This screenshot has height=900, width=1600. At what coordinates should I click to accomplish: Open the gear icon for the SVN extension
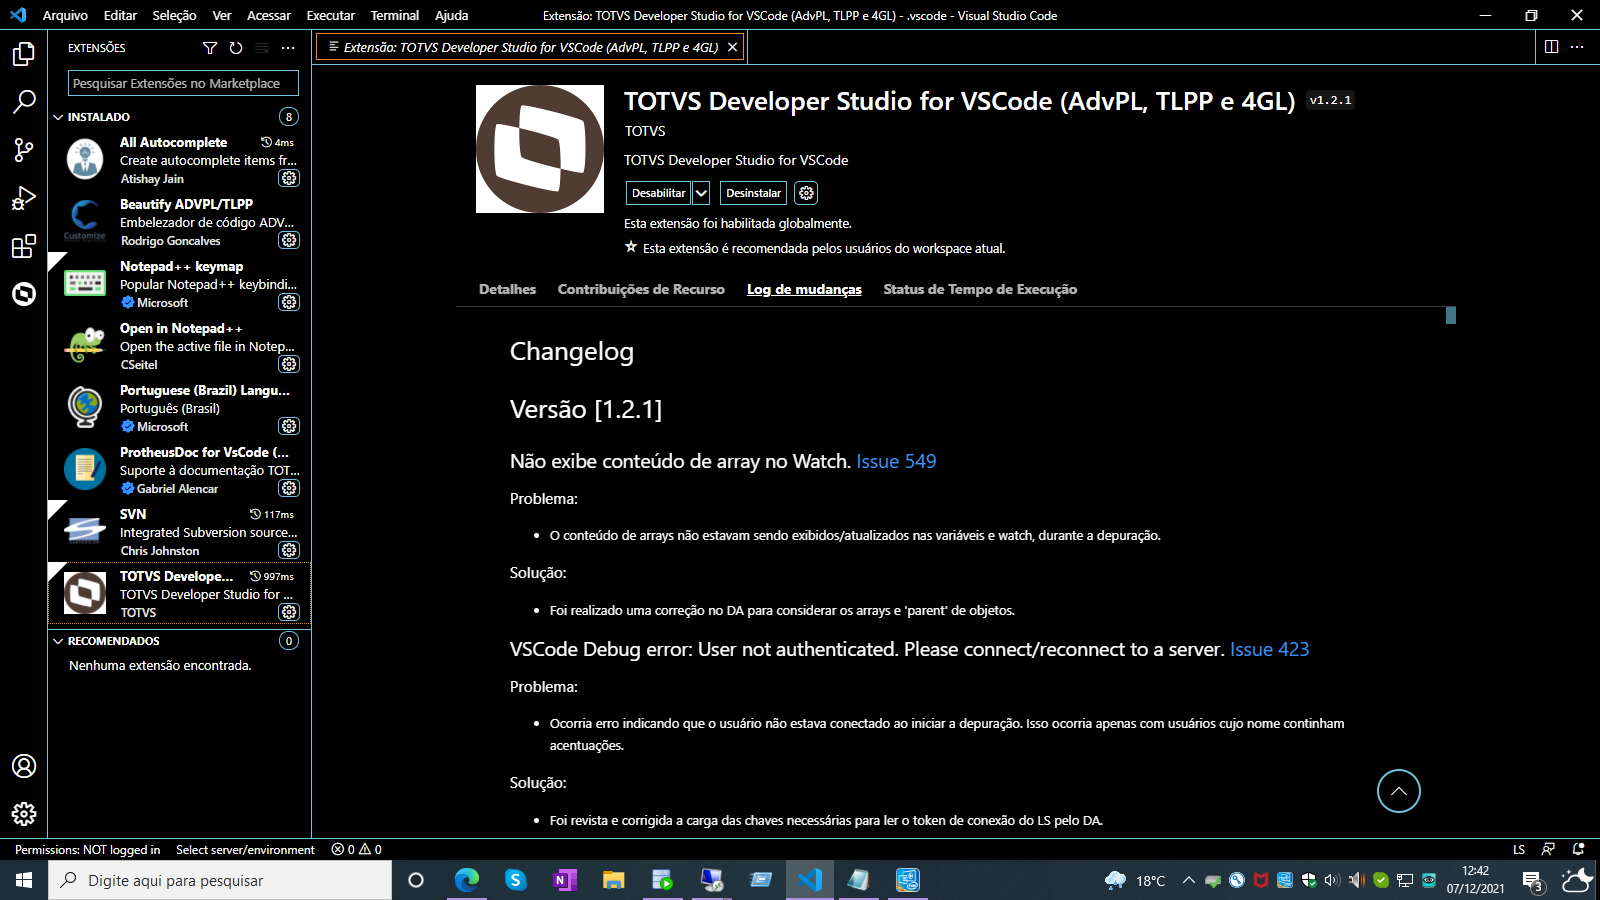(x=289, y=550)
